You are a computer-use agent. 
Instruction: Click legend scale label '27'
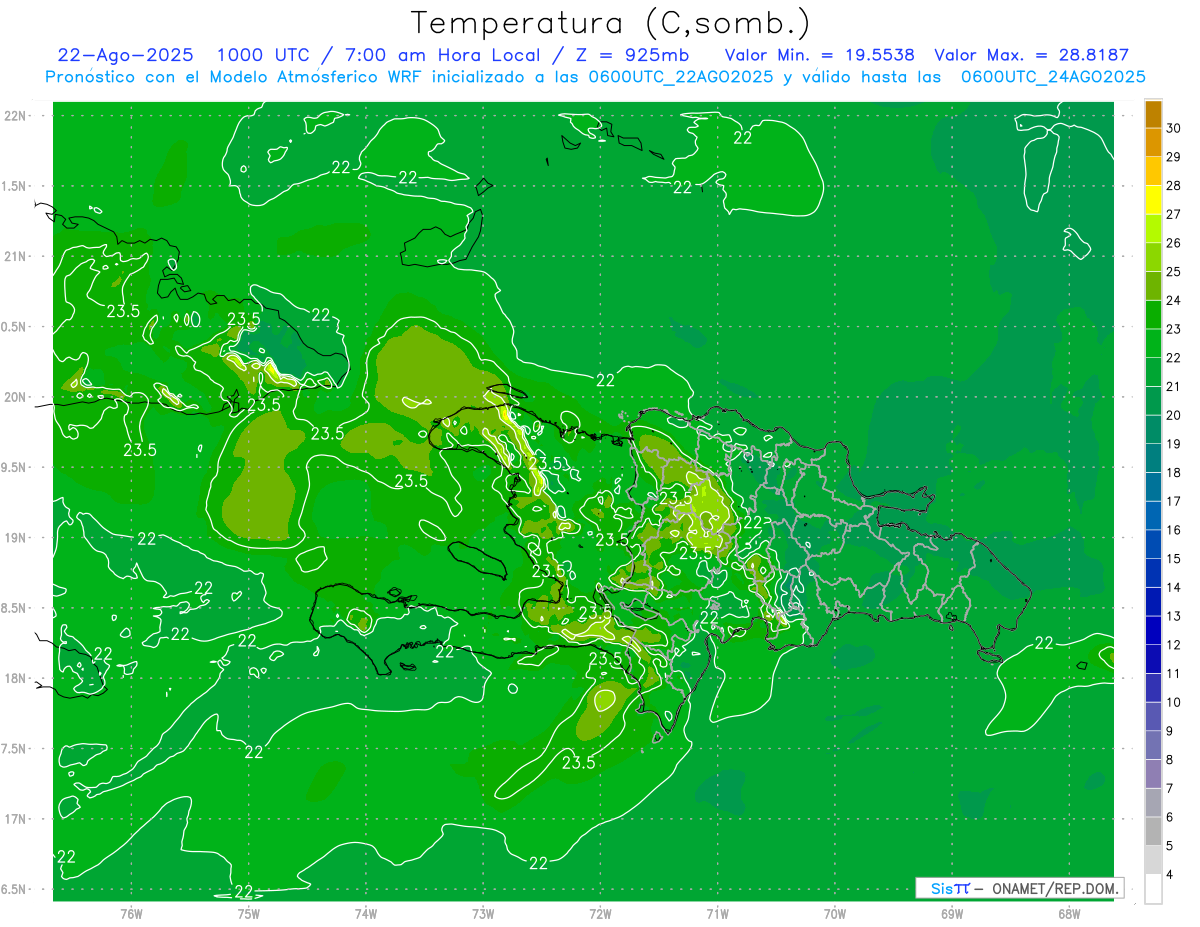tap(1174, 214)
